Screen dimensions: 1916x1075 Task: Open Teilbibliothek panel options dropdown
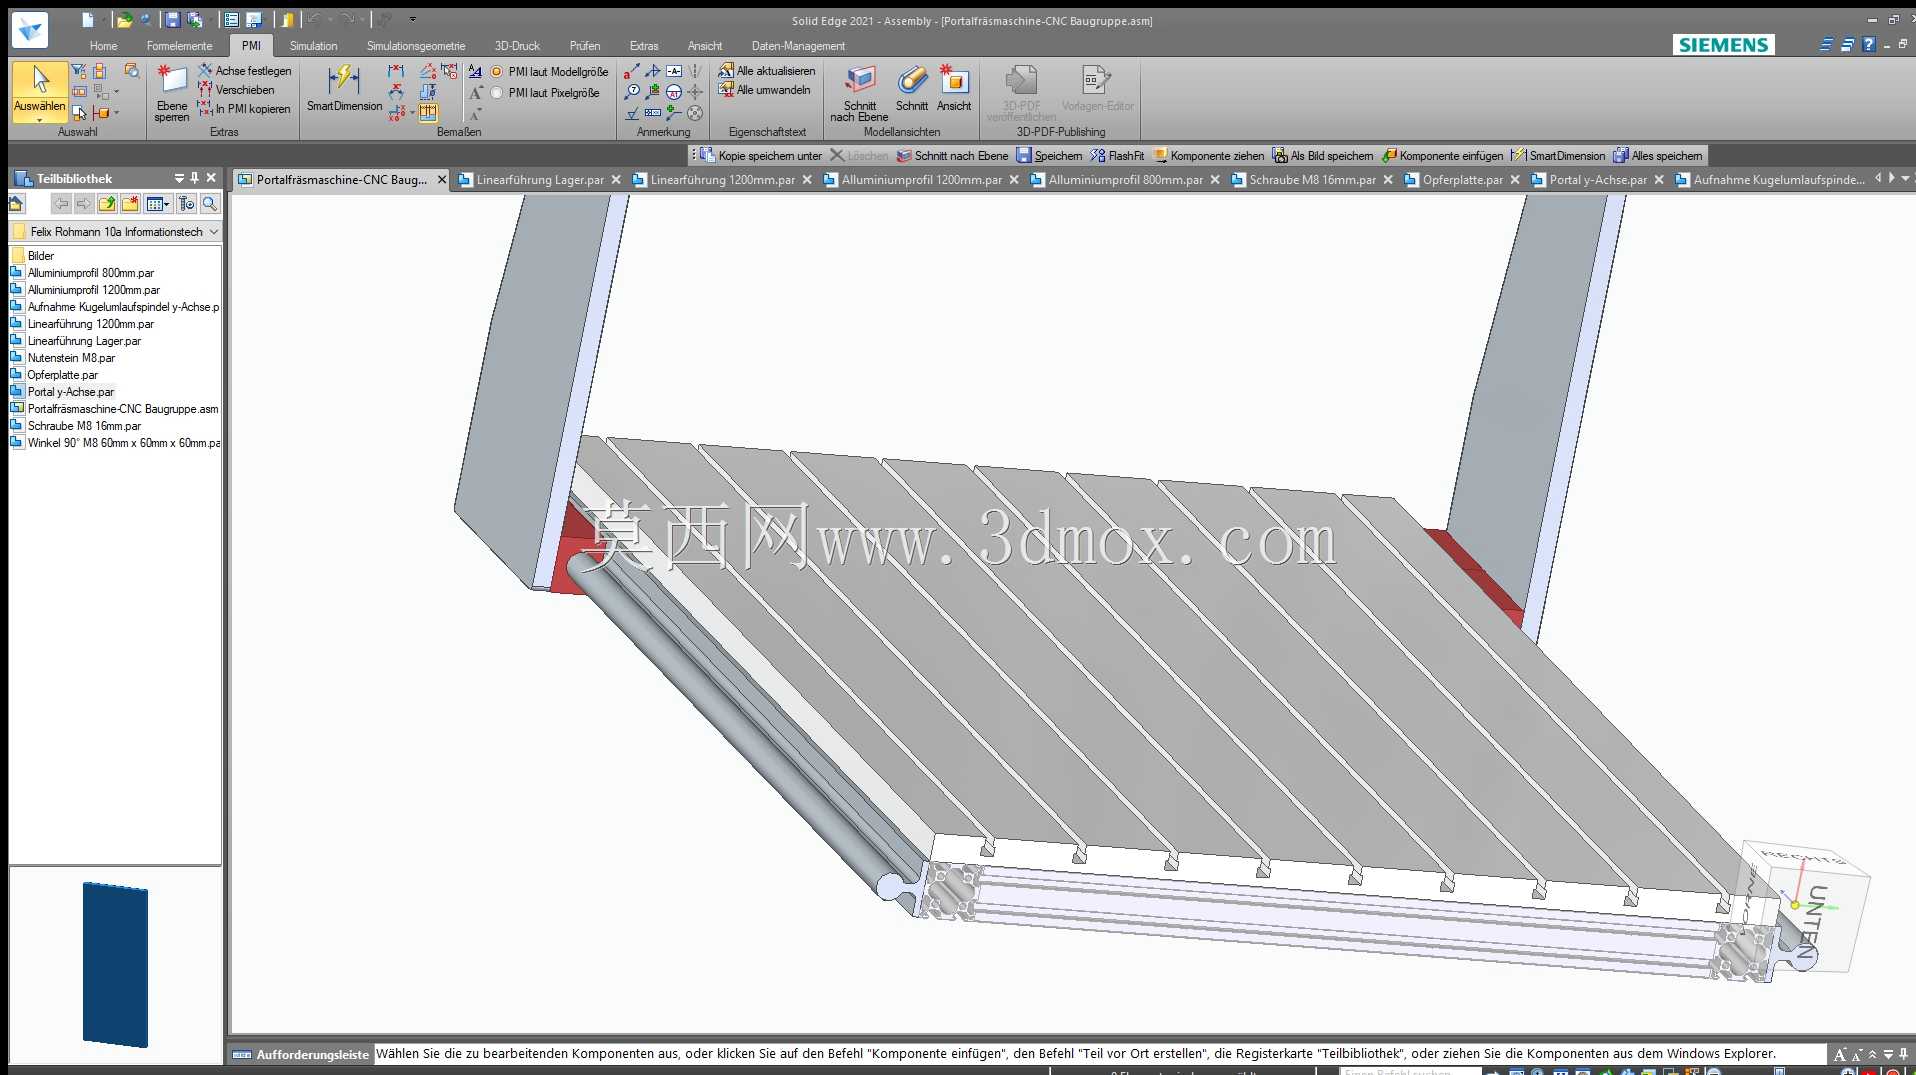179,178
